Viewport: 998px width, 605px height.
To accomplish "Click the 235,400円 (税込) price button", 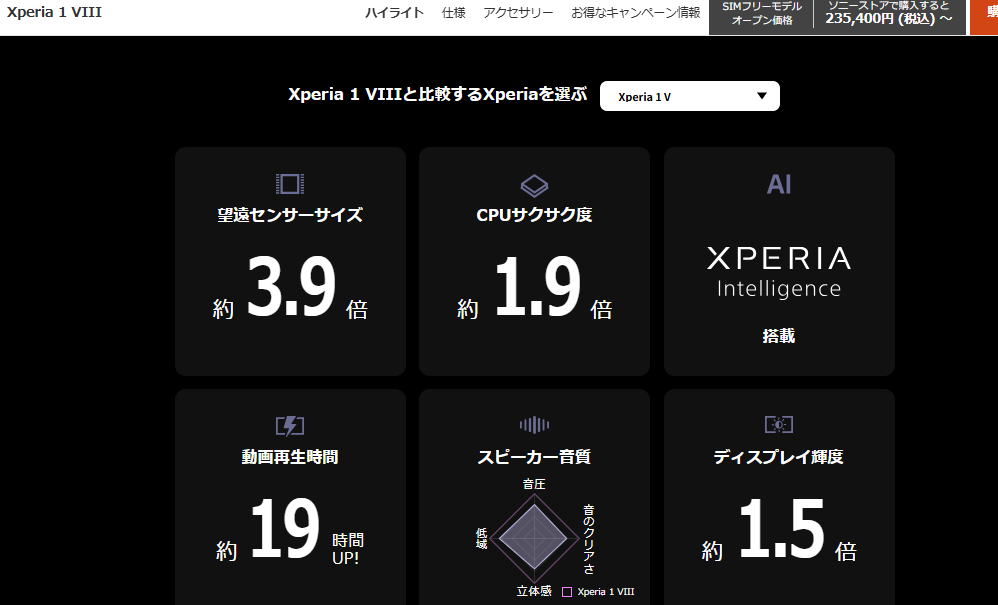I will [889, 13].
